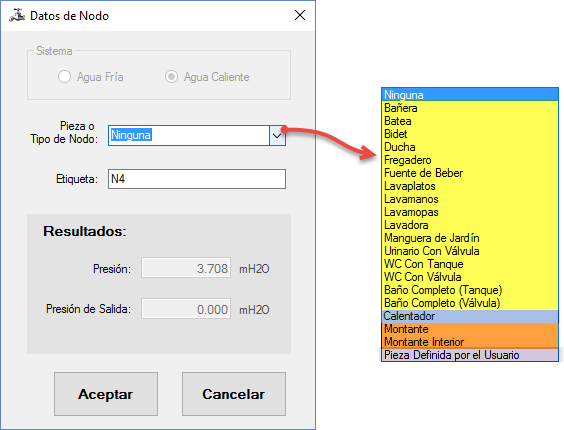This screenshot has height=430, width=564.
Task: Click the Etiqueta input field with N4
Action: point(197,179)
